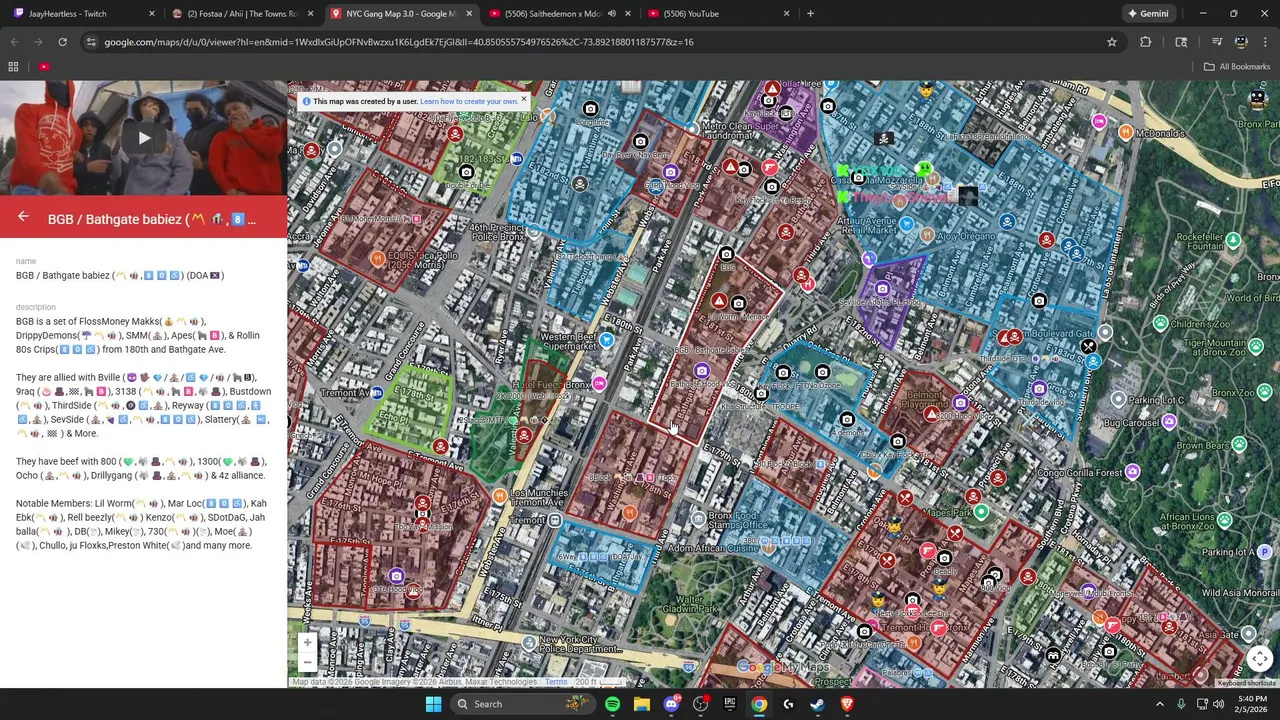Launch Epic Games from the taskbar
Viewport: 1280px width, 720px height.
coord(729,704)
